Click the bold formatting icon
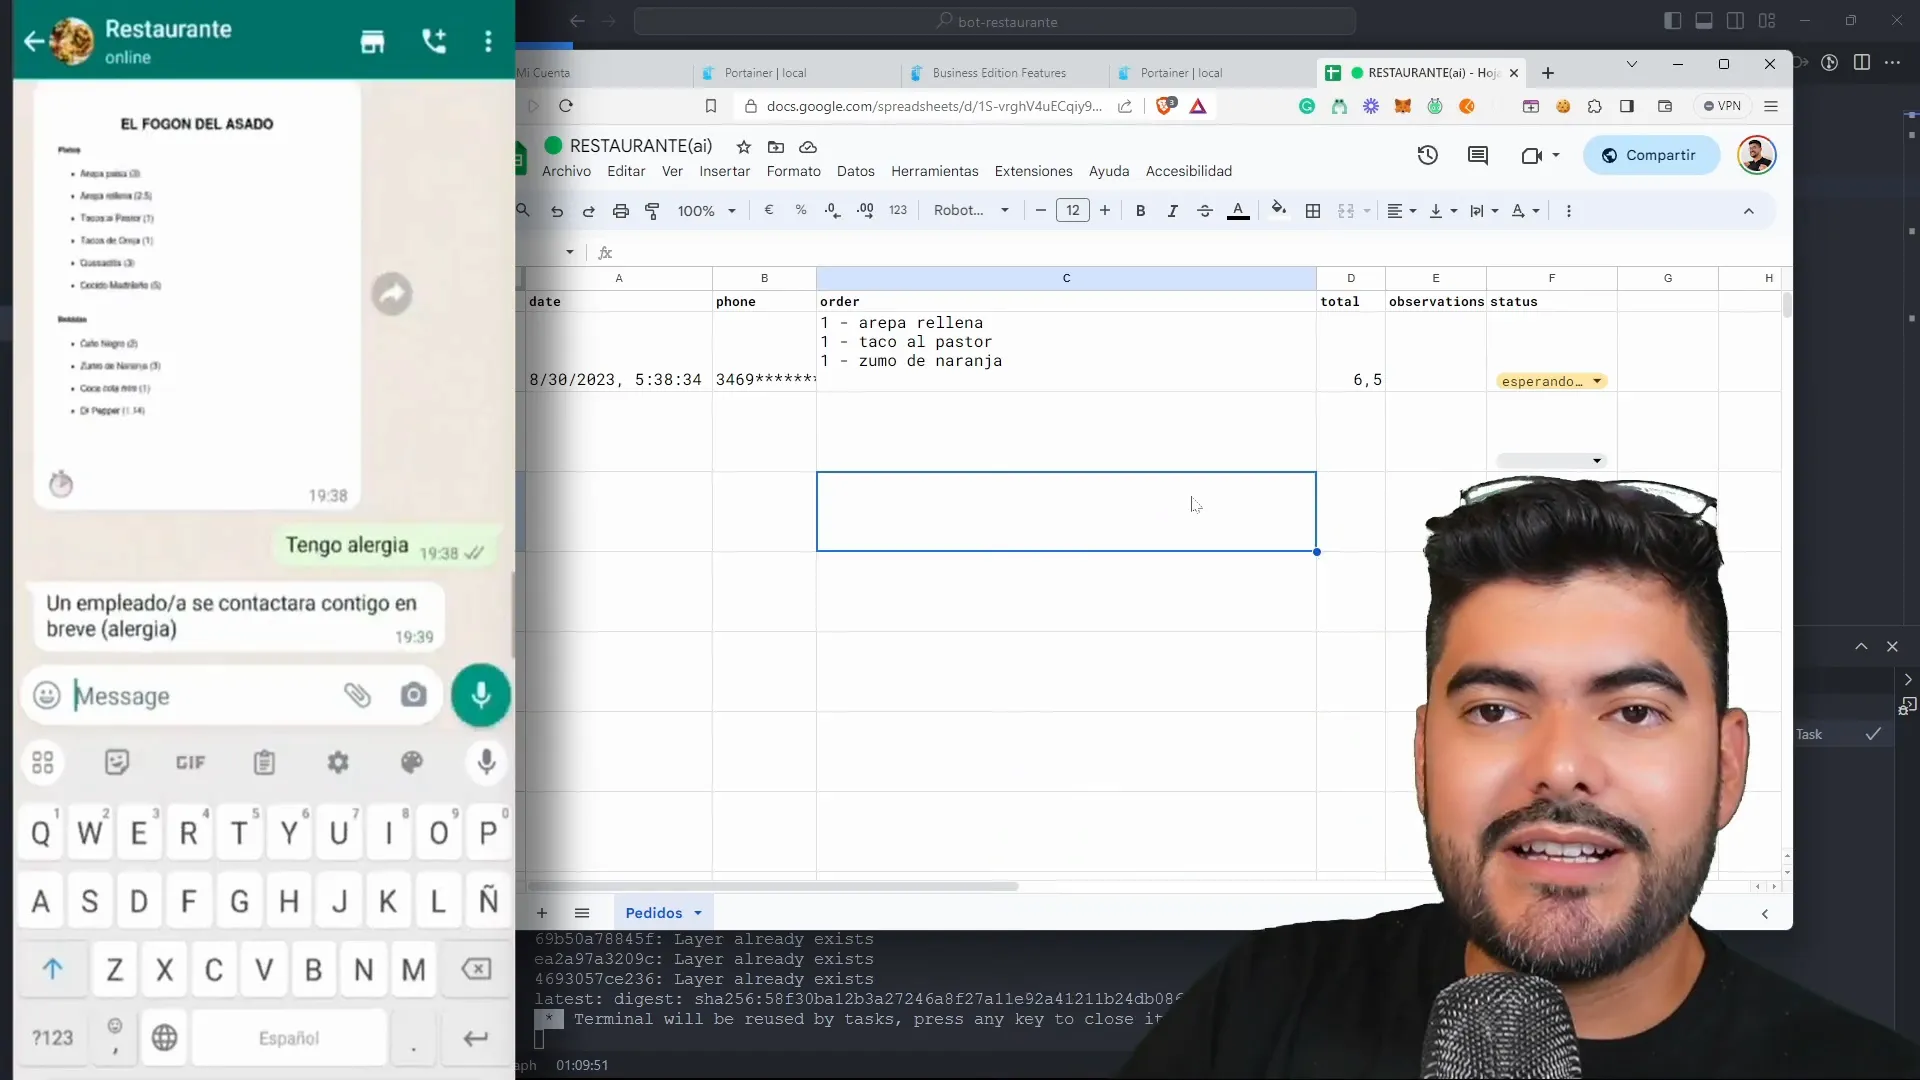Image resolution: width=1920 pixels, height=1080 pixels. 1140,211
